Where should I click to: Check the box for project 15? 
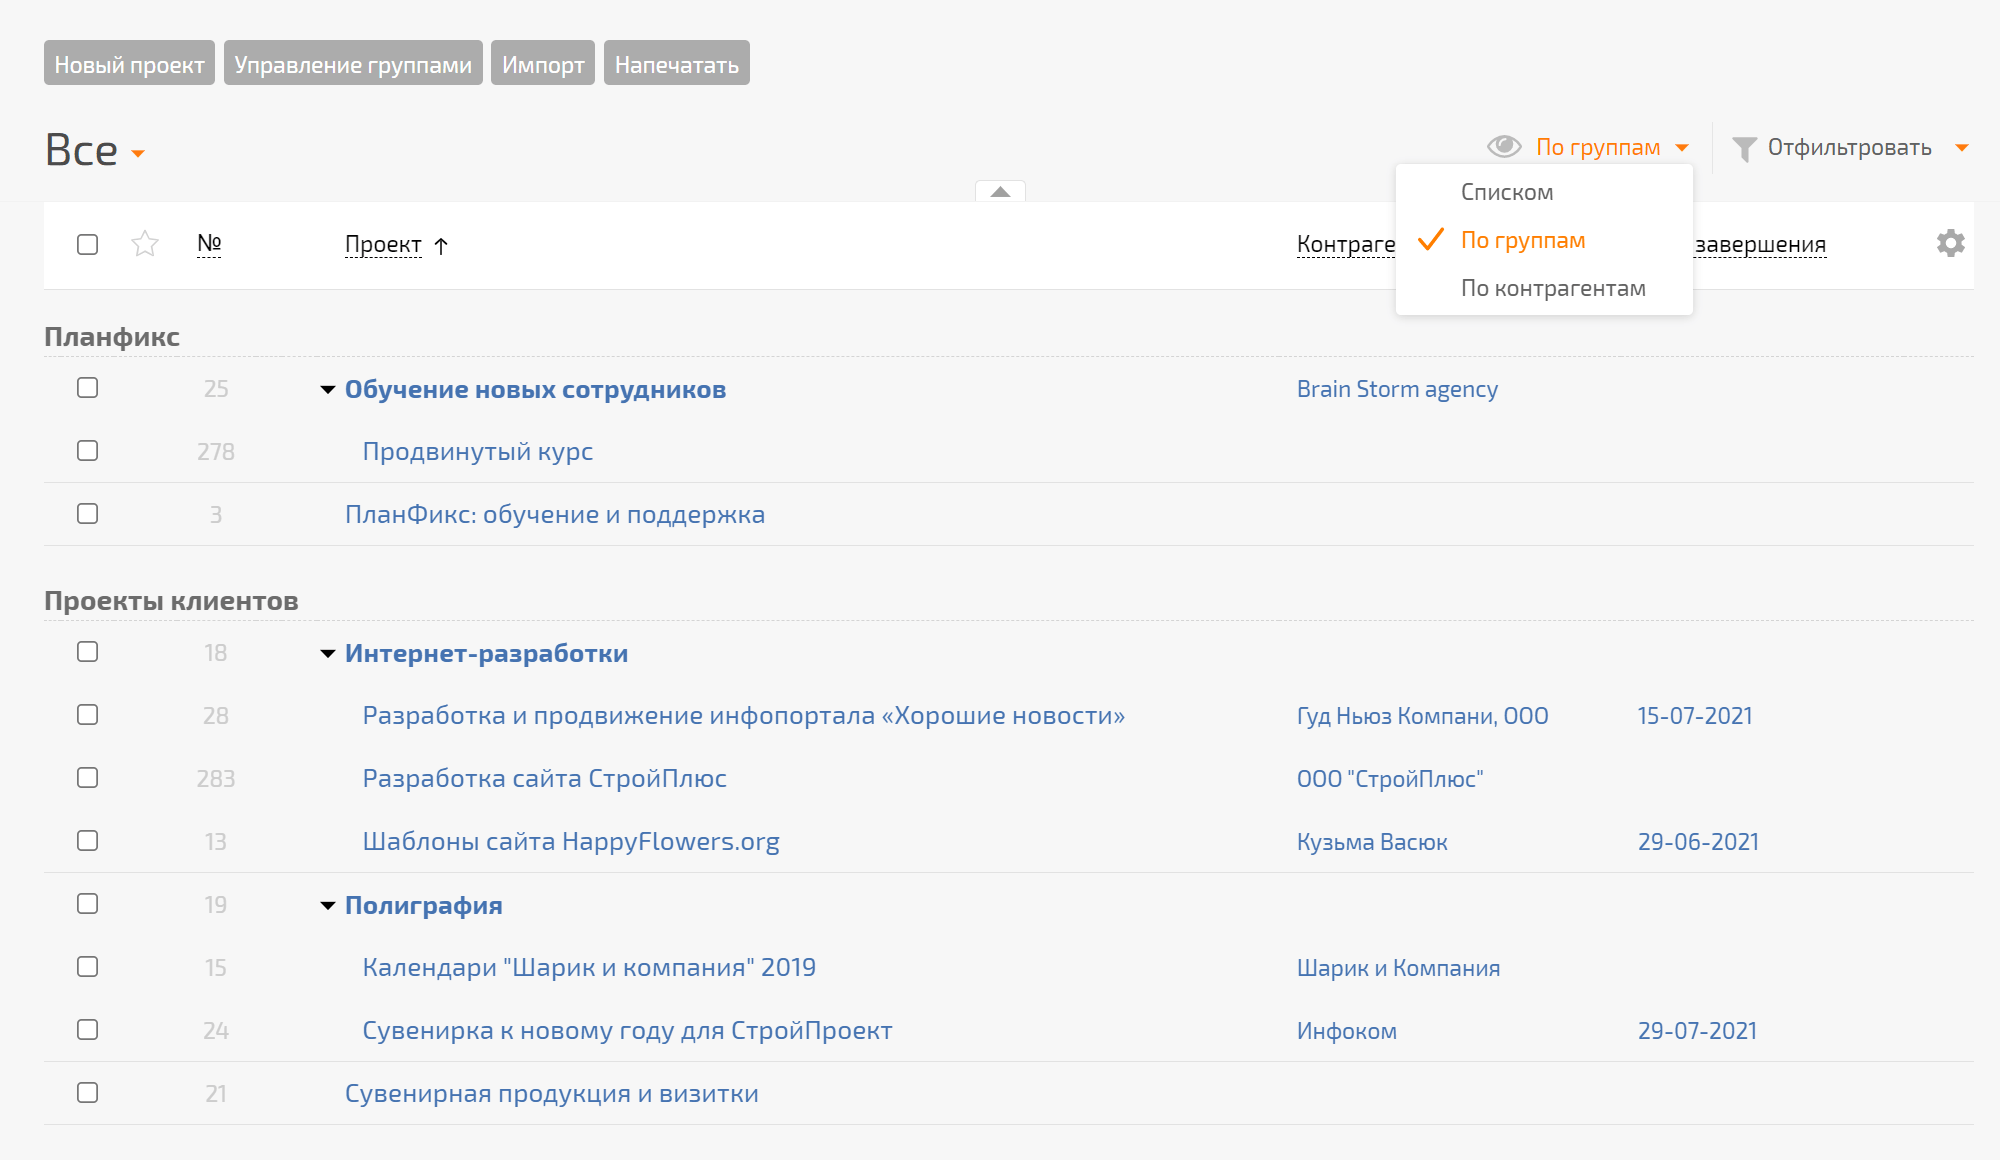point(88,967)
